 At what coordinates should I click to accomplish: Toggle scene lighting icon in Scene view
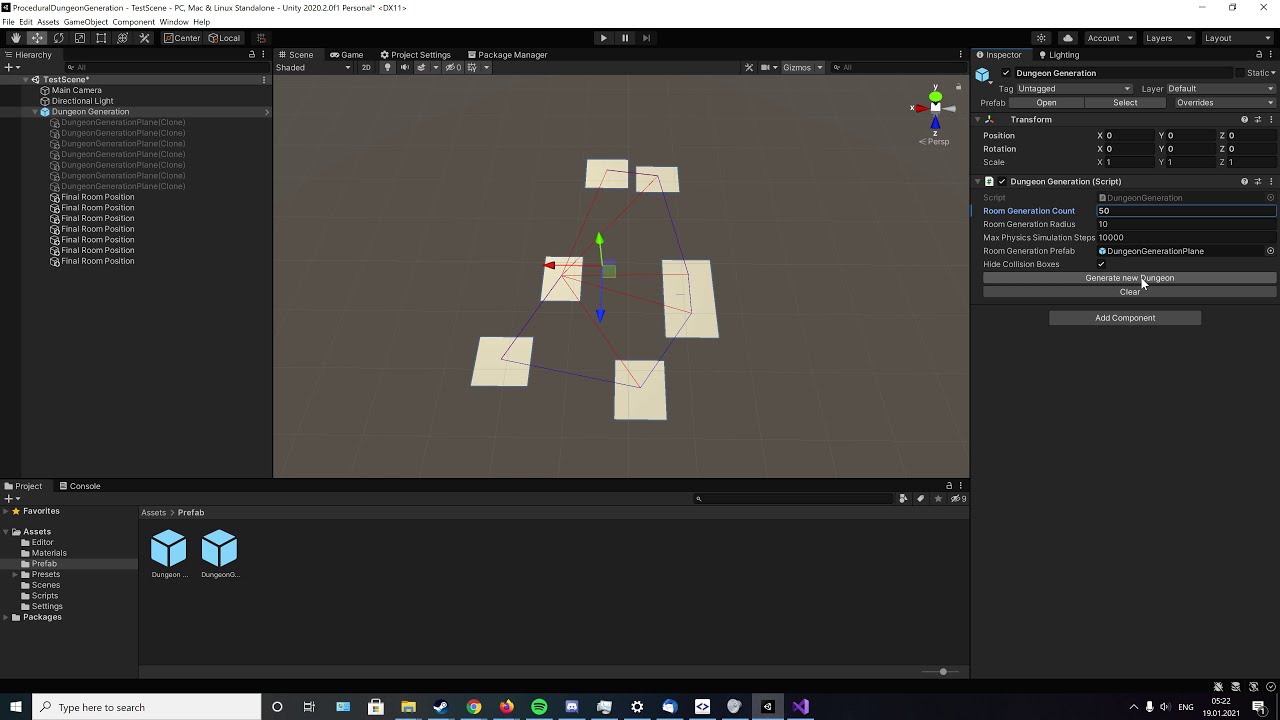pyautogui.click(x=388, y=67)
